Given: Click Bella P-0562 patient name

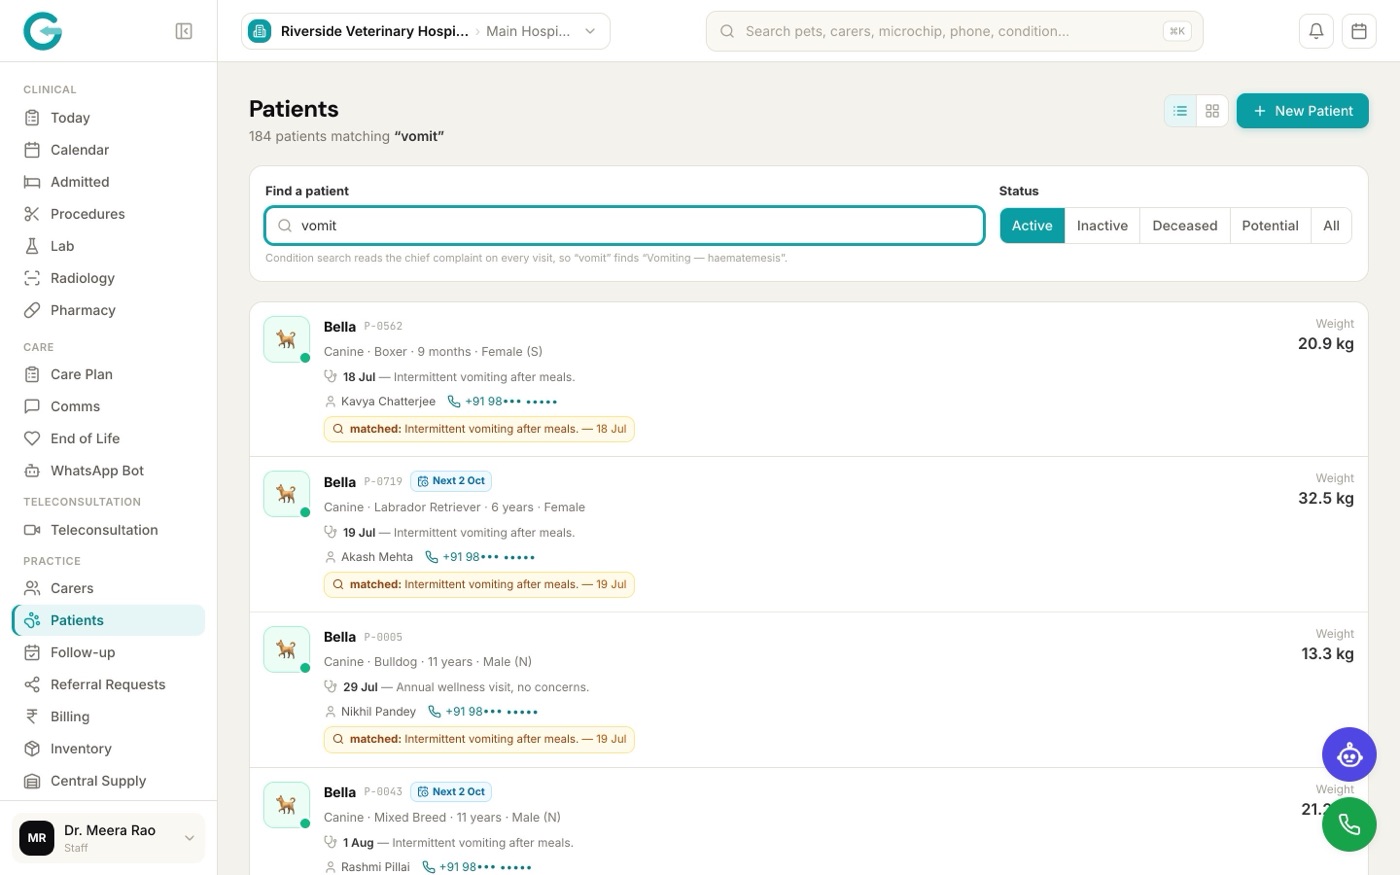Looking at the screenshot, I should click(x=340, y=327).
